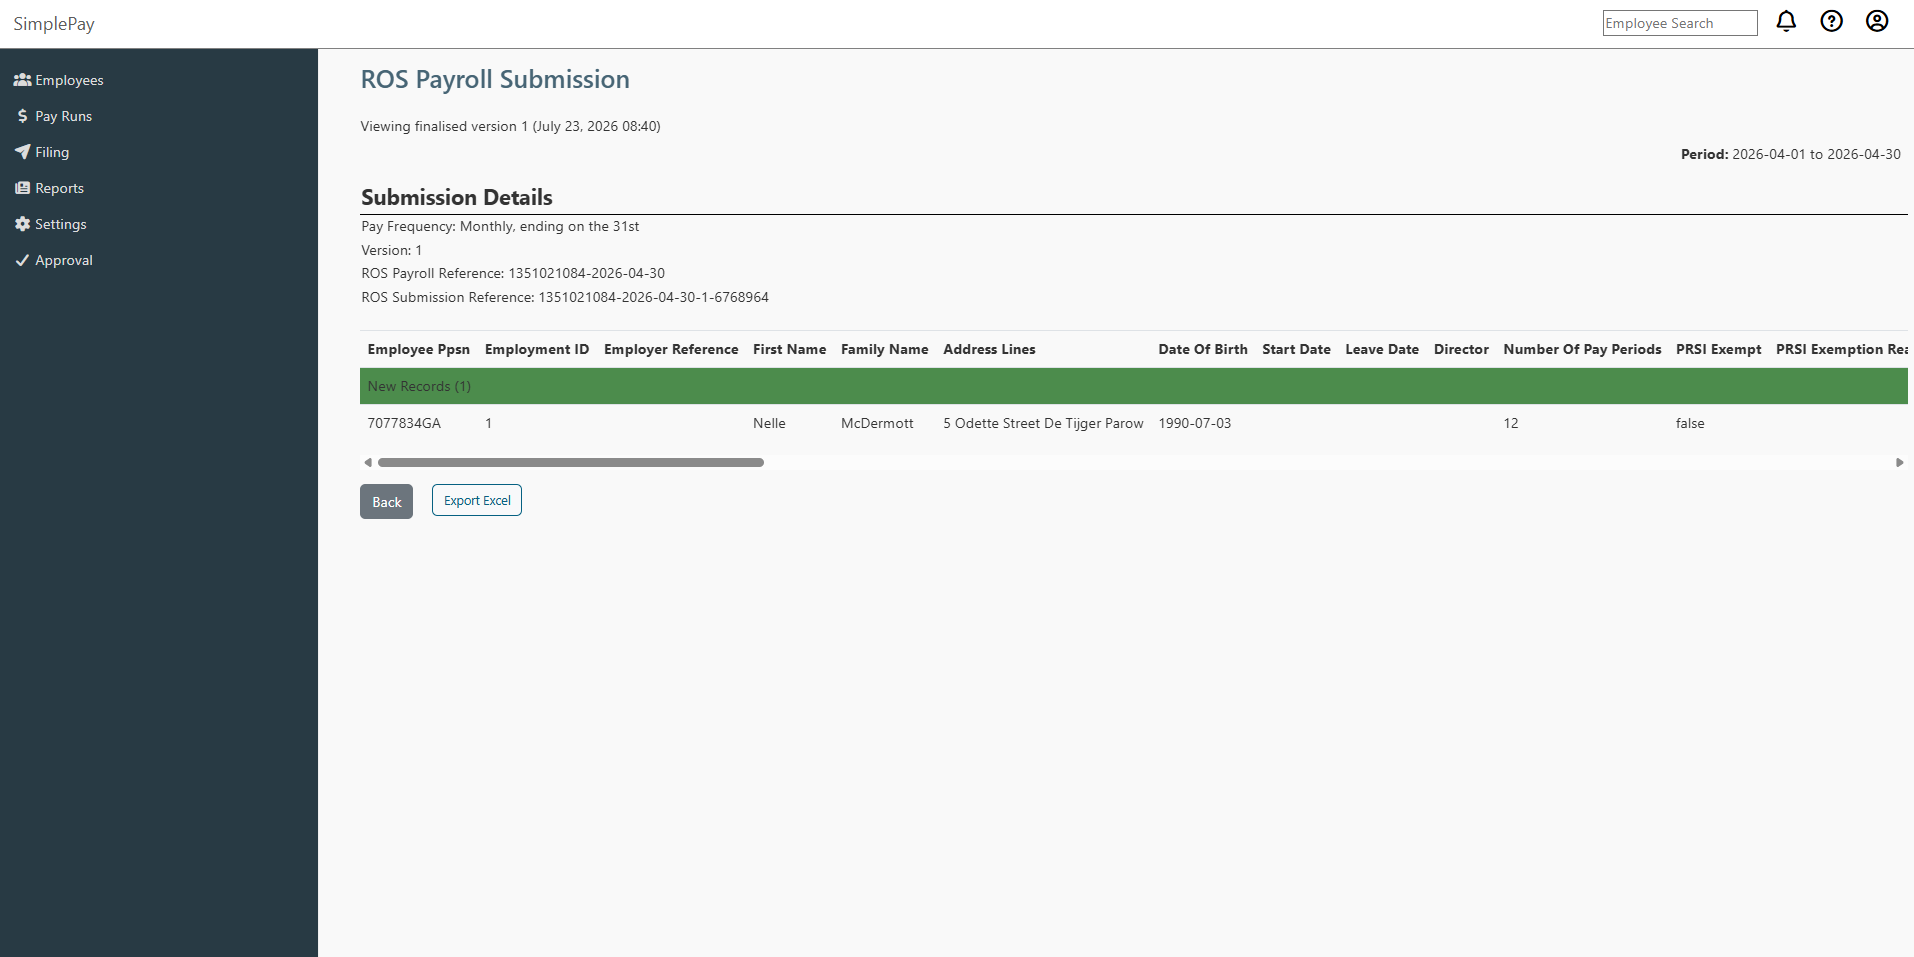Click the Pay Runs dollar icon

[22, 116]
